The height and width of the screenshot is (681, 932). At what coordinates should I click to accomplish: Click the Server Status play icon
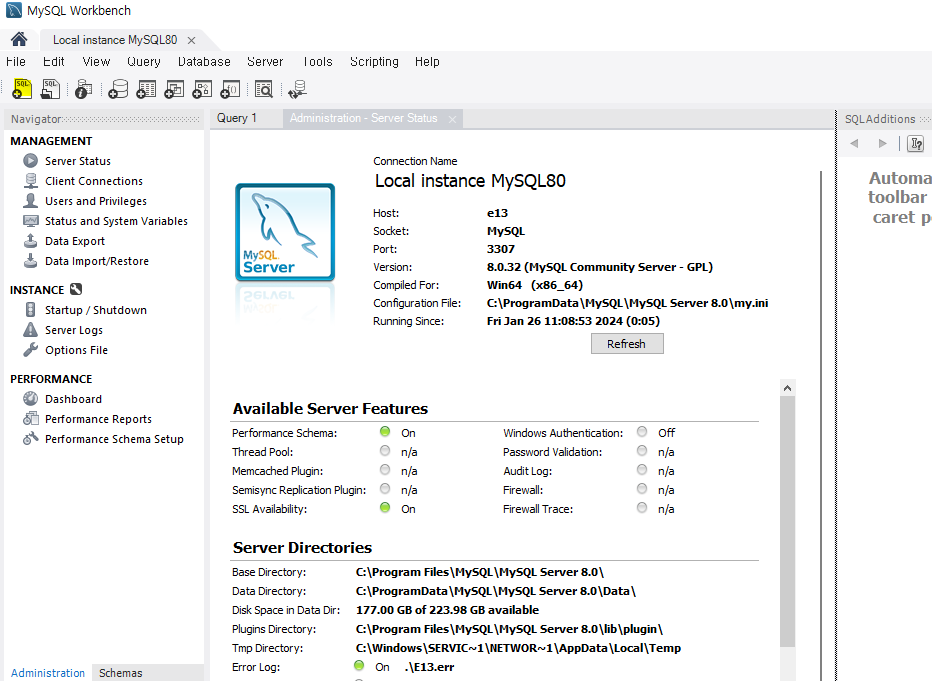[30, 160]
